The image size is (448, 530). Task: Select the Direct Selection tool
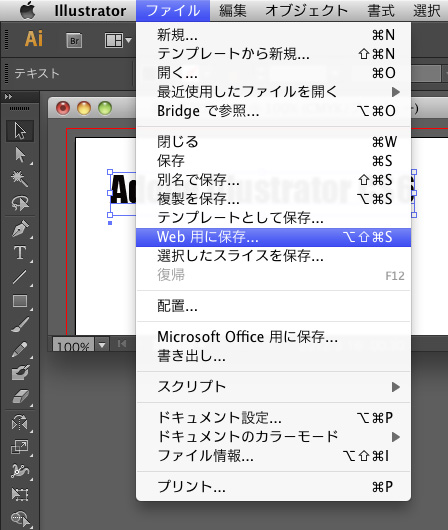pyautogui.click(x=20, y=155)
